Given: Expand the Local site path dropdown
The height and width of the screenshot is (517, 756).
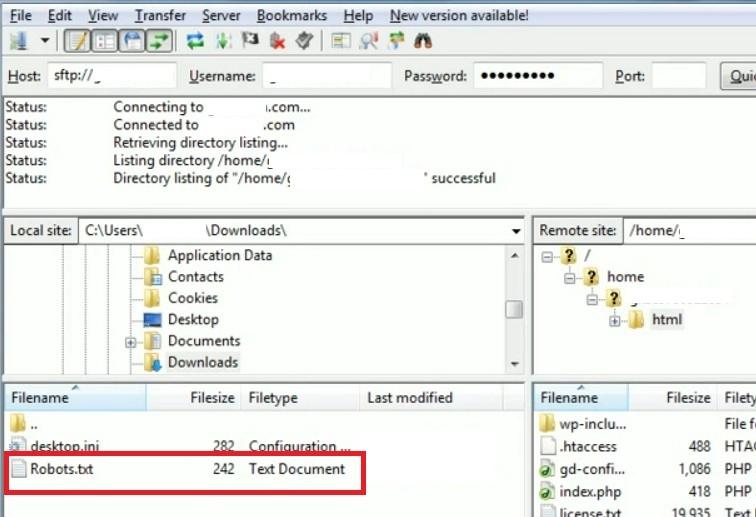Looking at the screenshot, I should [516, 231].
